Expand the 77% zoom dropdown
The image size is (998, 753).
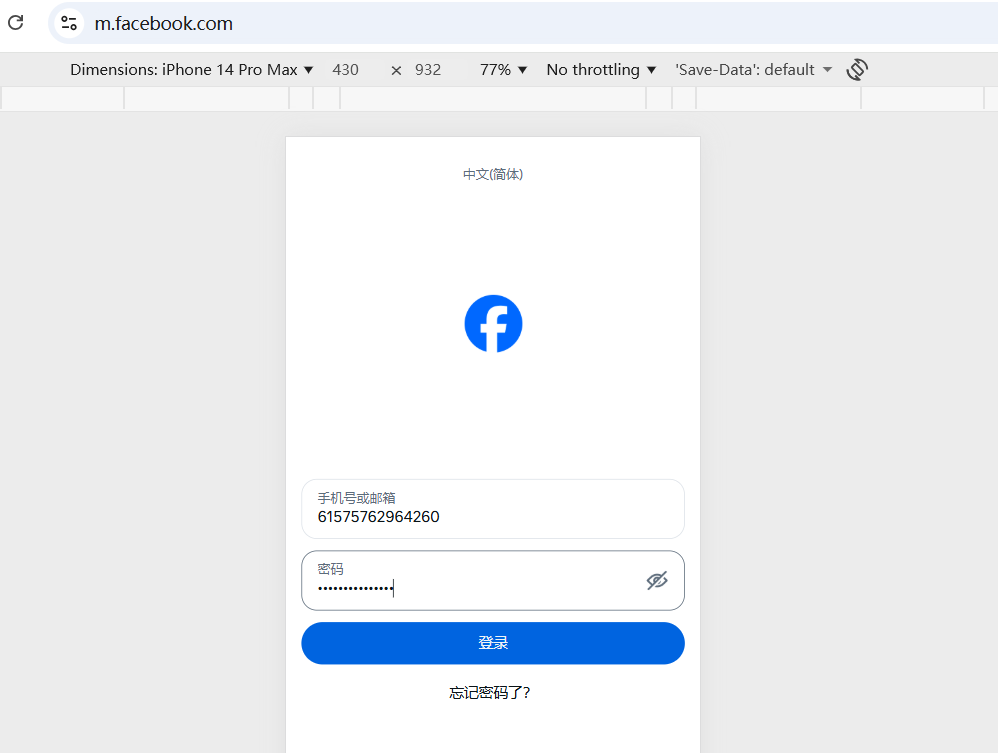(503, 69)
